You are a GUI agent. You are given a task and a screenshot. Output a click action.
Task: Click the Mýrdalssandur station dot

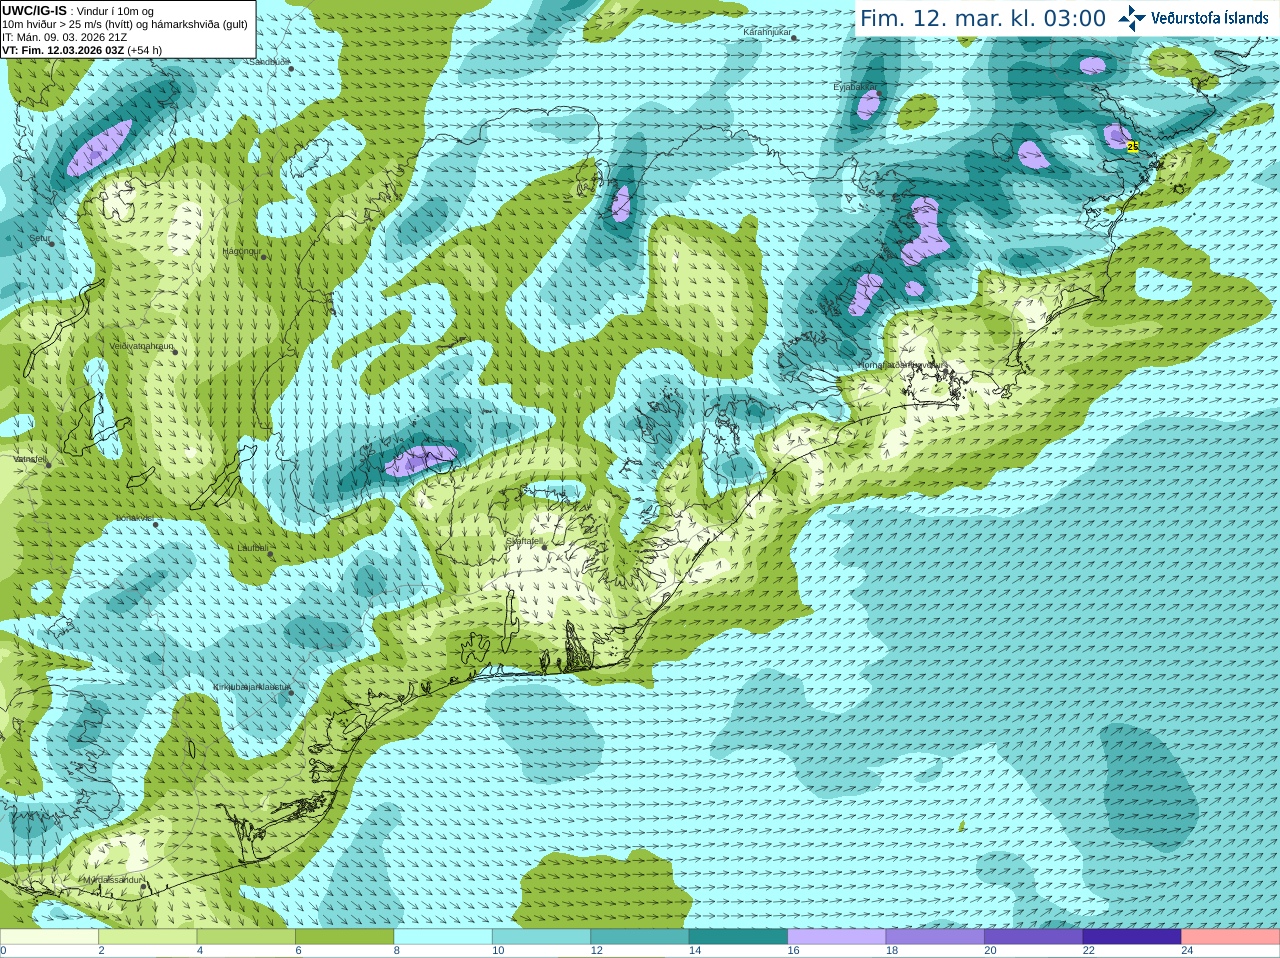(x=143, y=886)
